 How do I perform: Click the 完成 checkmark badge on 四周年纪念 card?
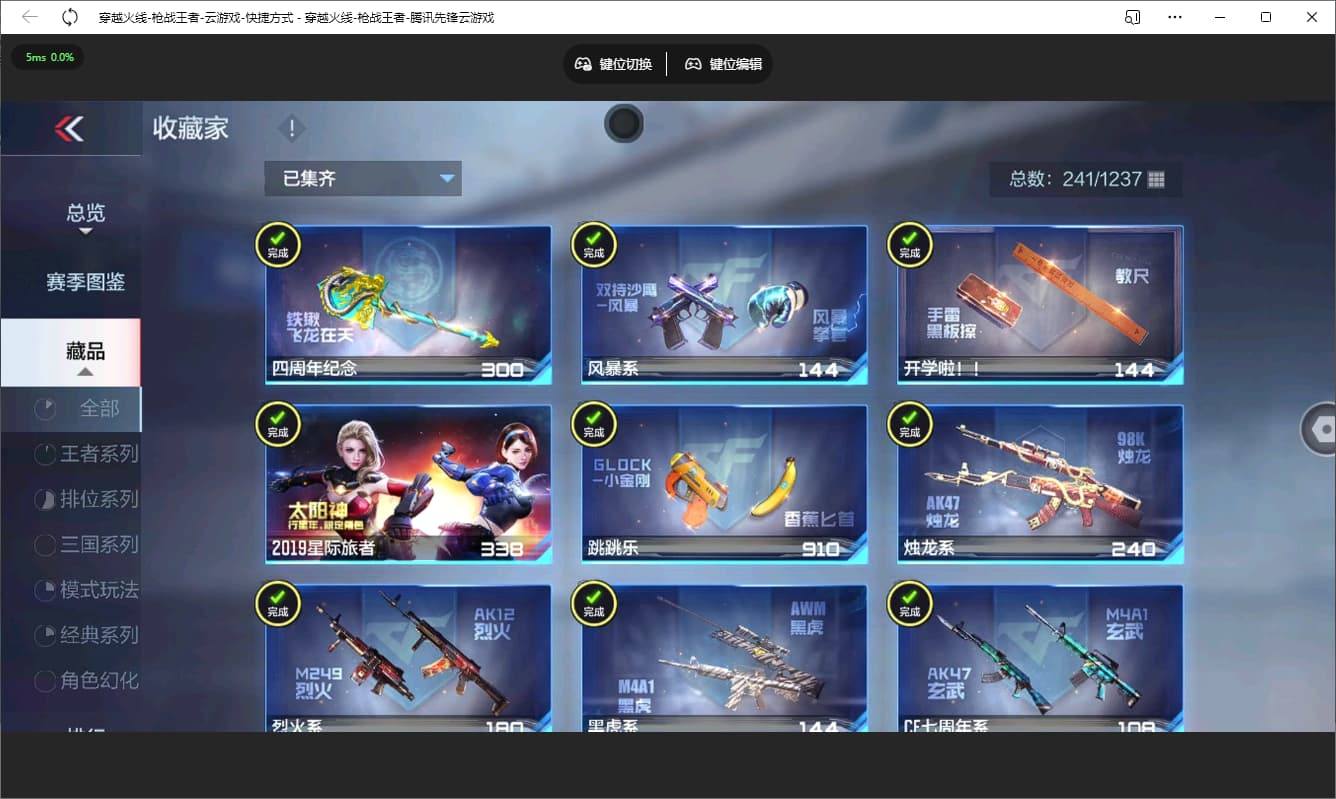pos(278,245)
